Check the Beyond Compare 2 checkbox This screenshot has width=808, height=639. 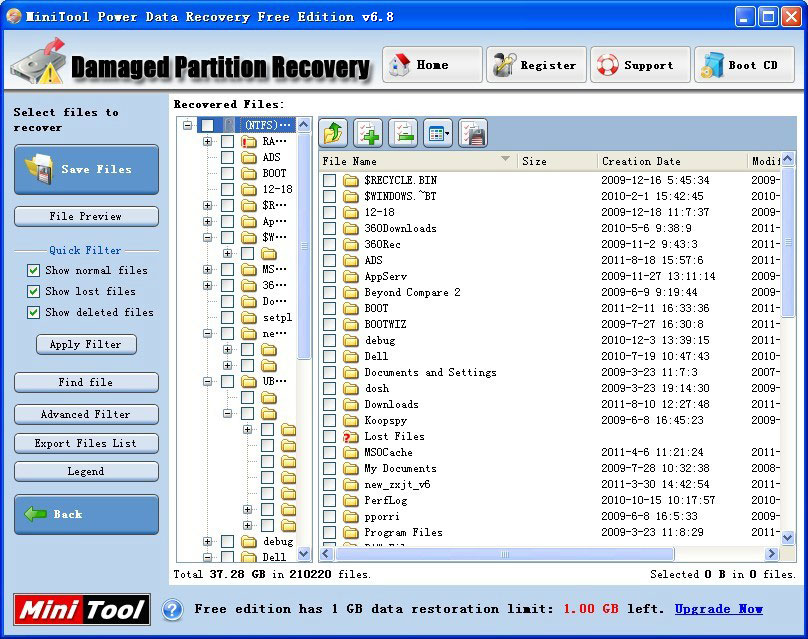[x=330, y=293]
